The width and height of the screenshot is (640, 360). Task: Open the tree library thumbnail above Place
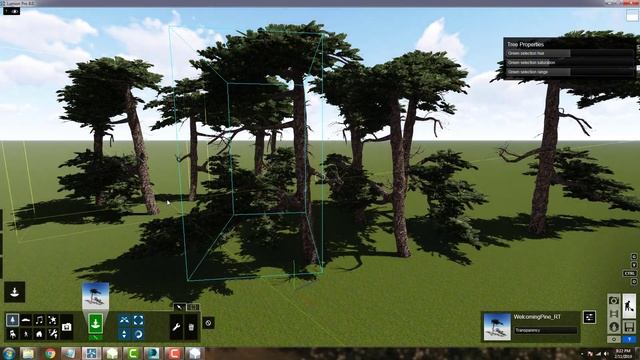[96, 295]
